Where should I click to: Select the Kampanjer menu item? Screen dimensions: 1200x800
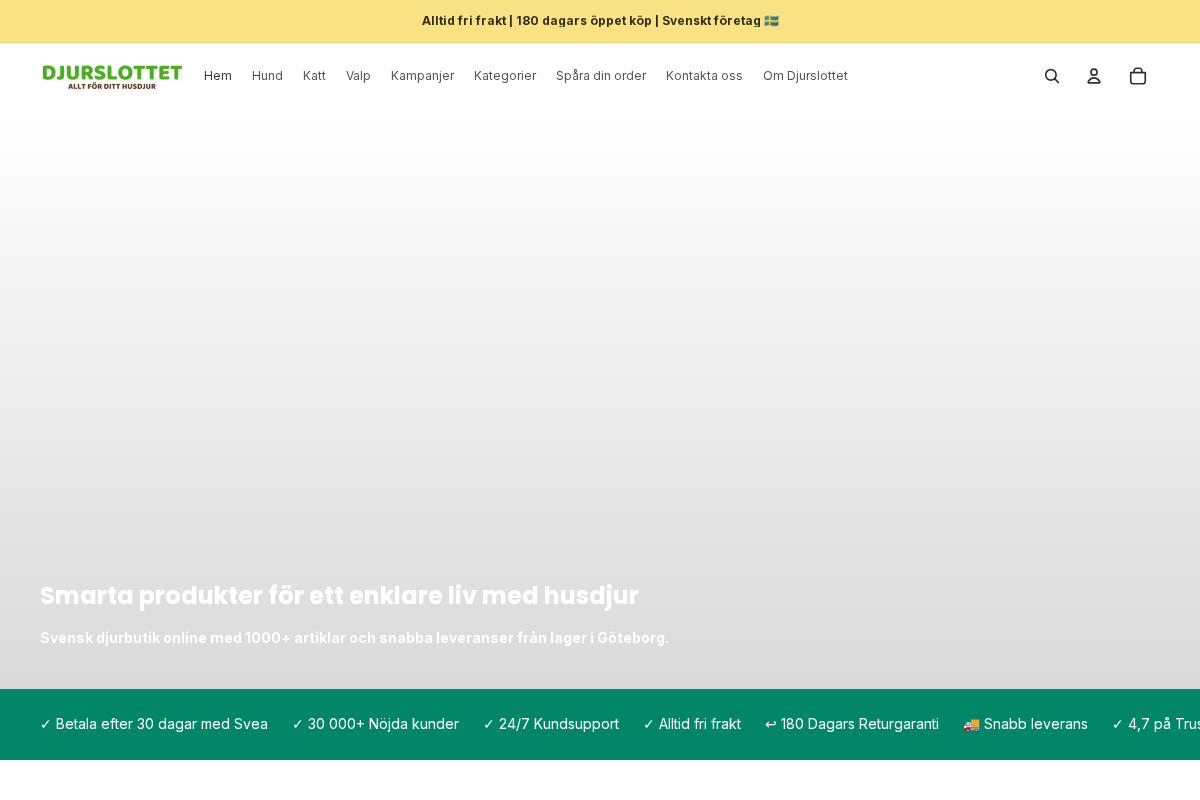tap(422, 76)
